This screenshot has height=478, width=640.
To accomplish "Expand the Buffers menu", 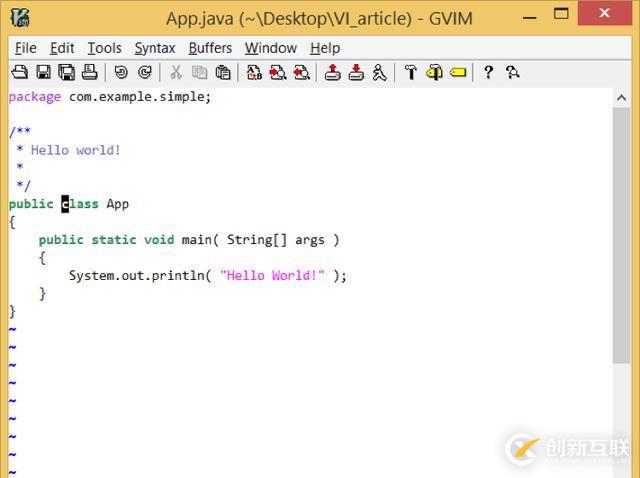I will [210, 48].
